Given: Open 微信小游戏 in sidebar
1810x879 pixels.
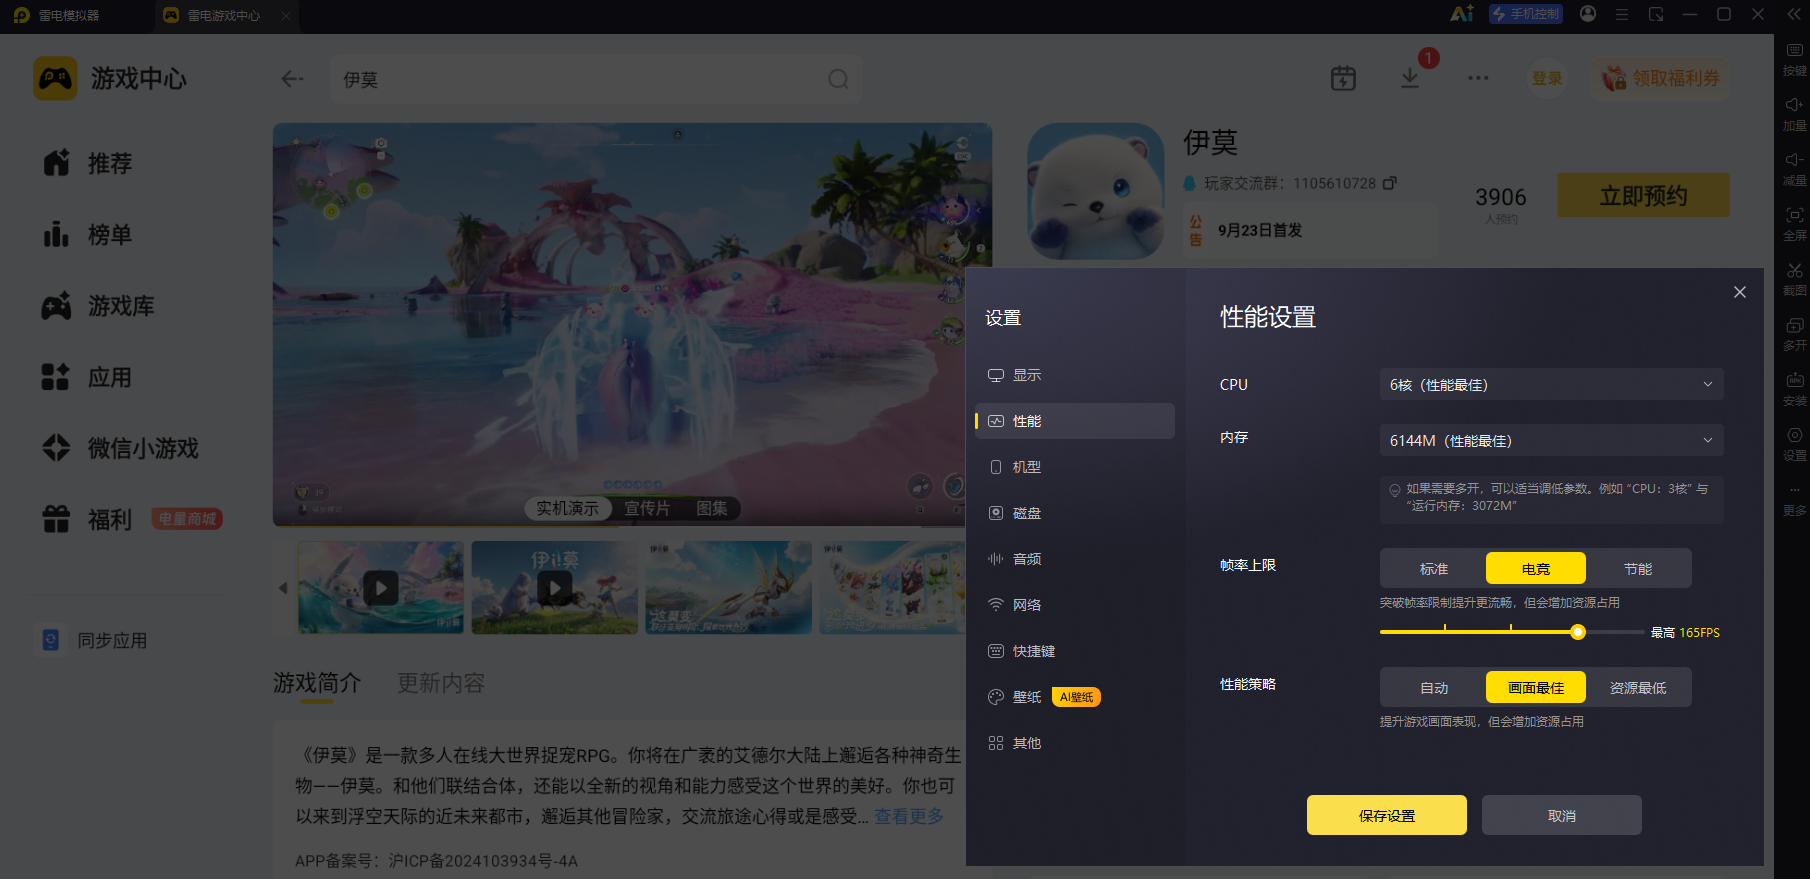Looking at the screenshot, I should (120, 448).
